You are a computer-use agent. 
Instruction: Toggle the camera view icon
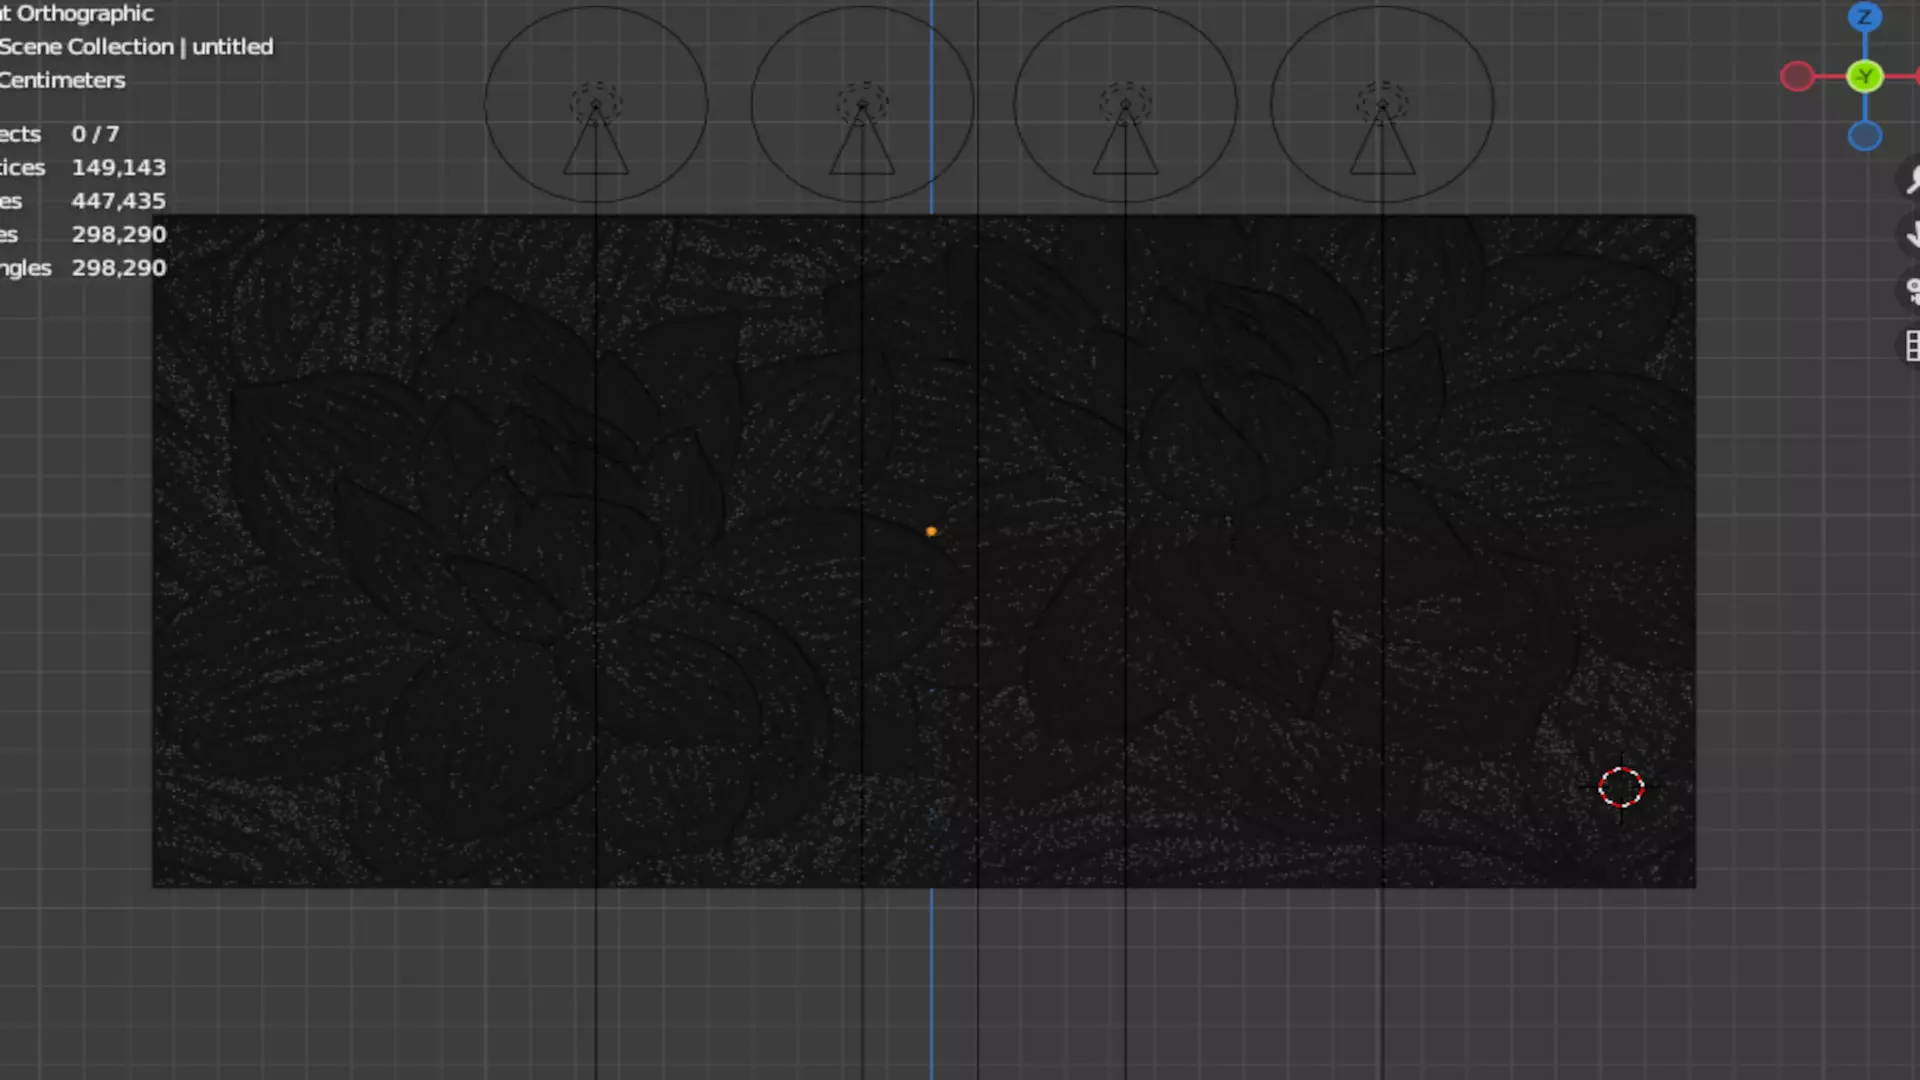1912,291
